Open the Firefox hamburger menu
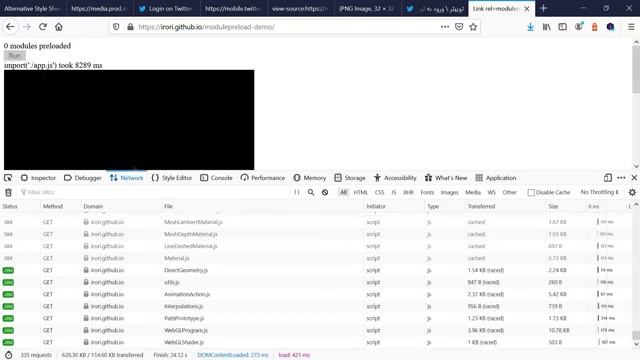Screen dimensions: 640x360 (x=631, y=27)
